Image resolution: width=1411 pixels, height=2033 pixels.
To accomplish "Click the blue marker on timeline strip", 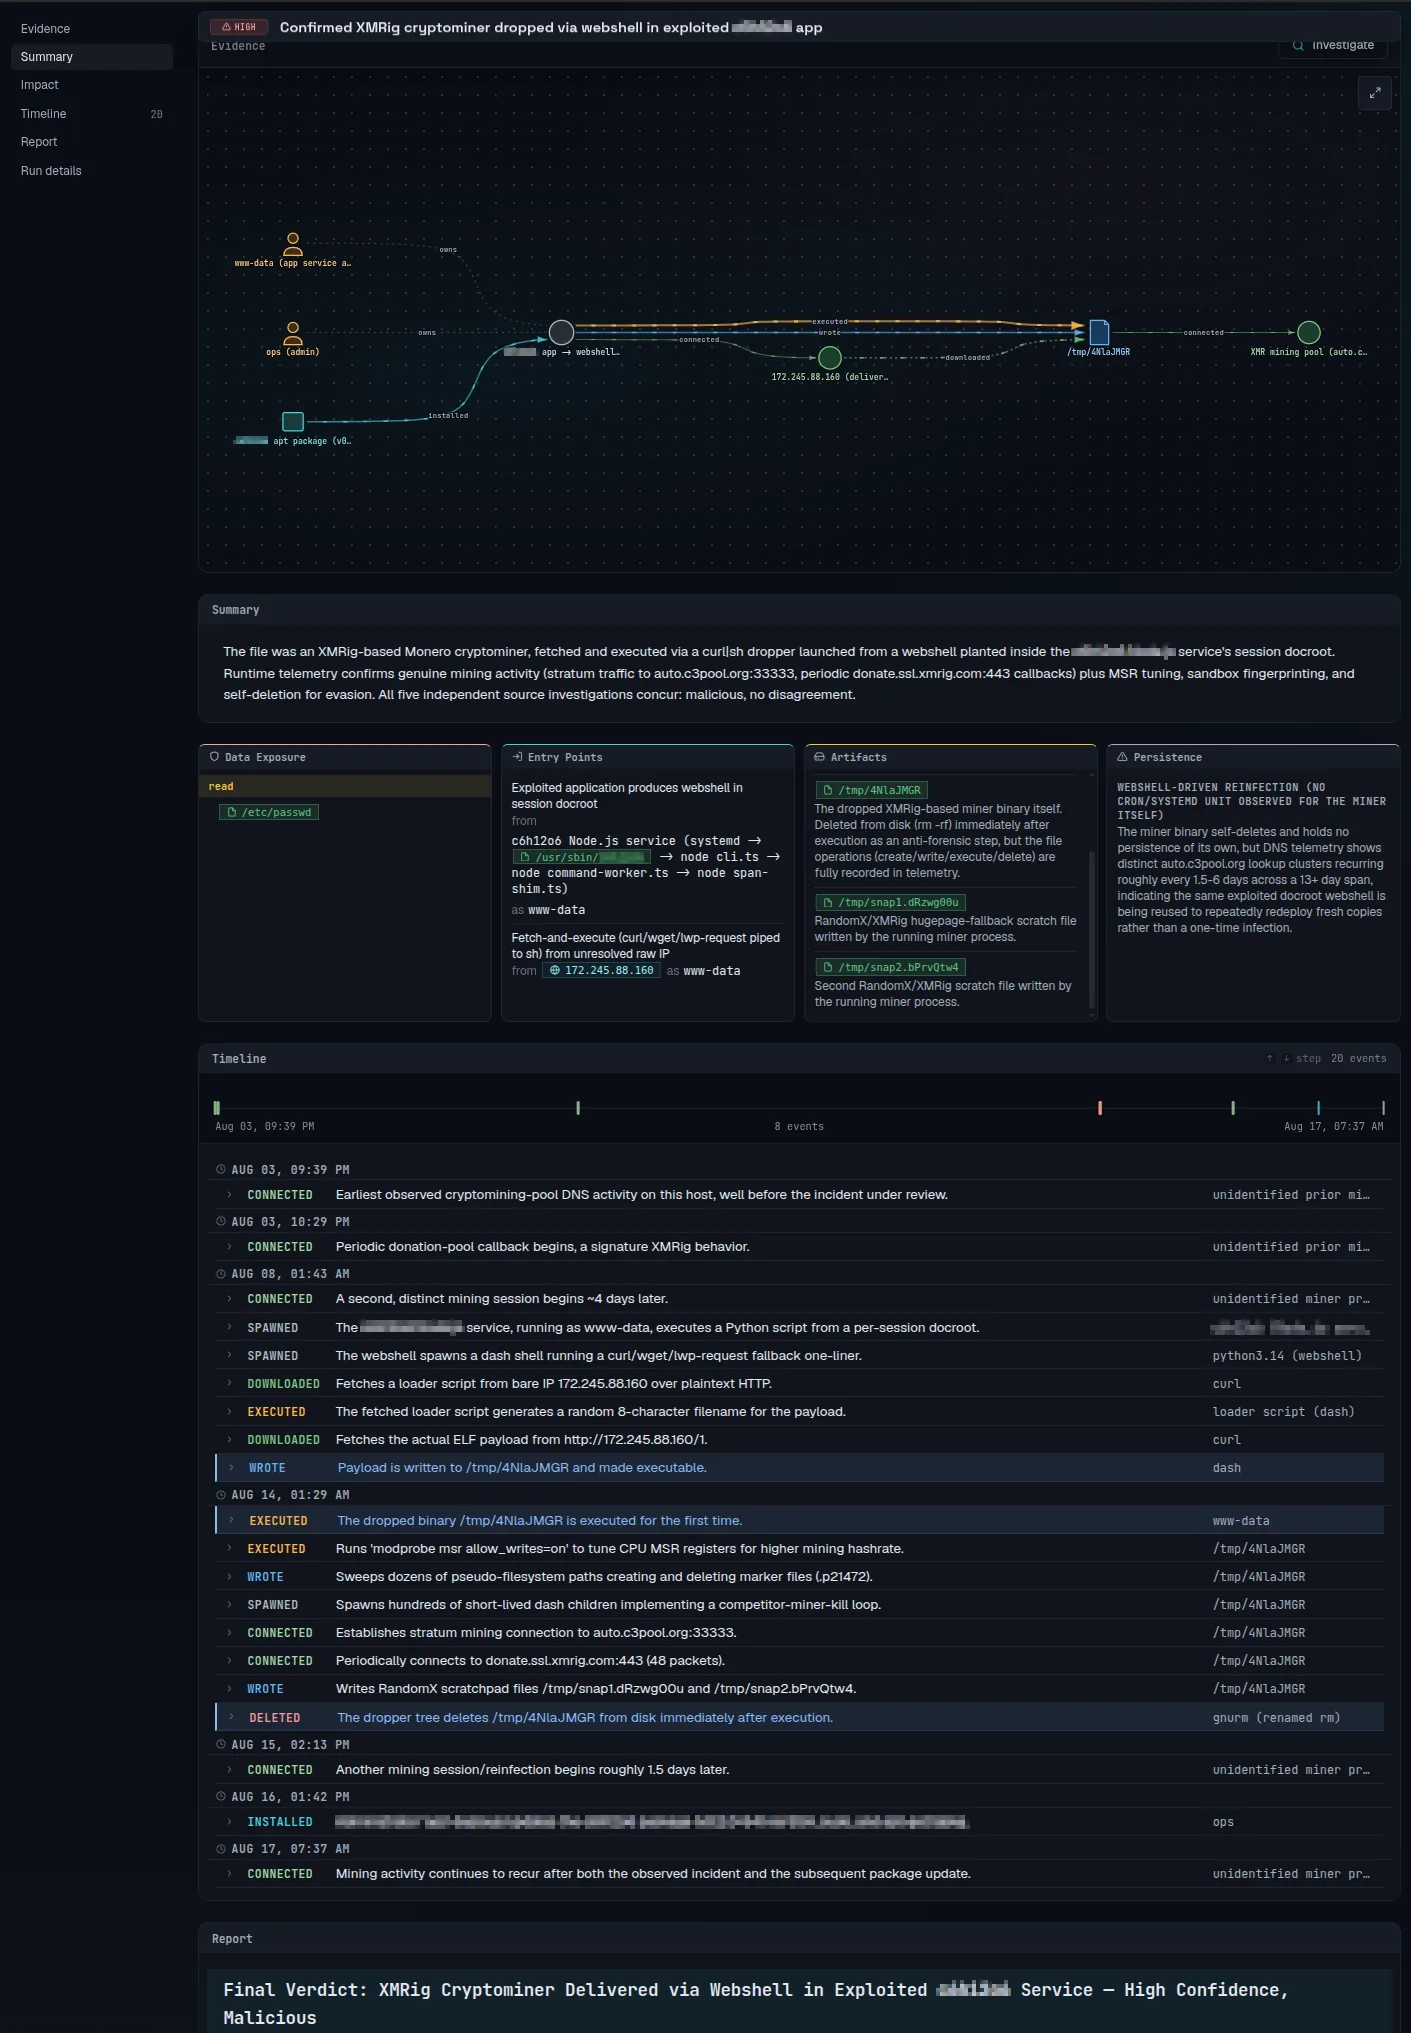I will 1319,1108.
